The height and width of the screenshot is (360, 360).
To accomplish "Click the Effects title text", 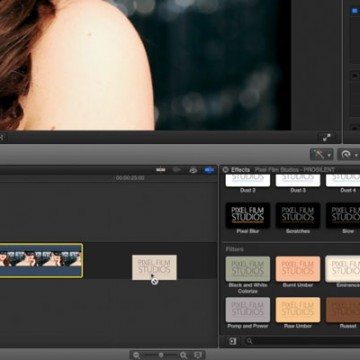I will coord(240,170).
